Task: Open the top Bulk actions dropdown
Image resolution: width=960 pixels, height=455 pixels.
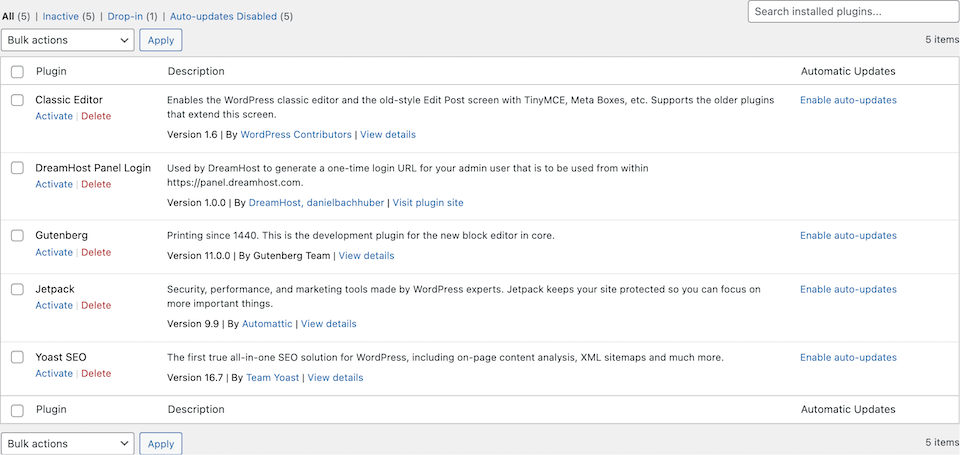Action: tap(68, 40)
